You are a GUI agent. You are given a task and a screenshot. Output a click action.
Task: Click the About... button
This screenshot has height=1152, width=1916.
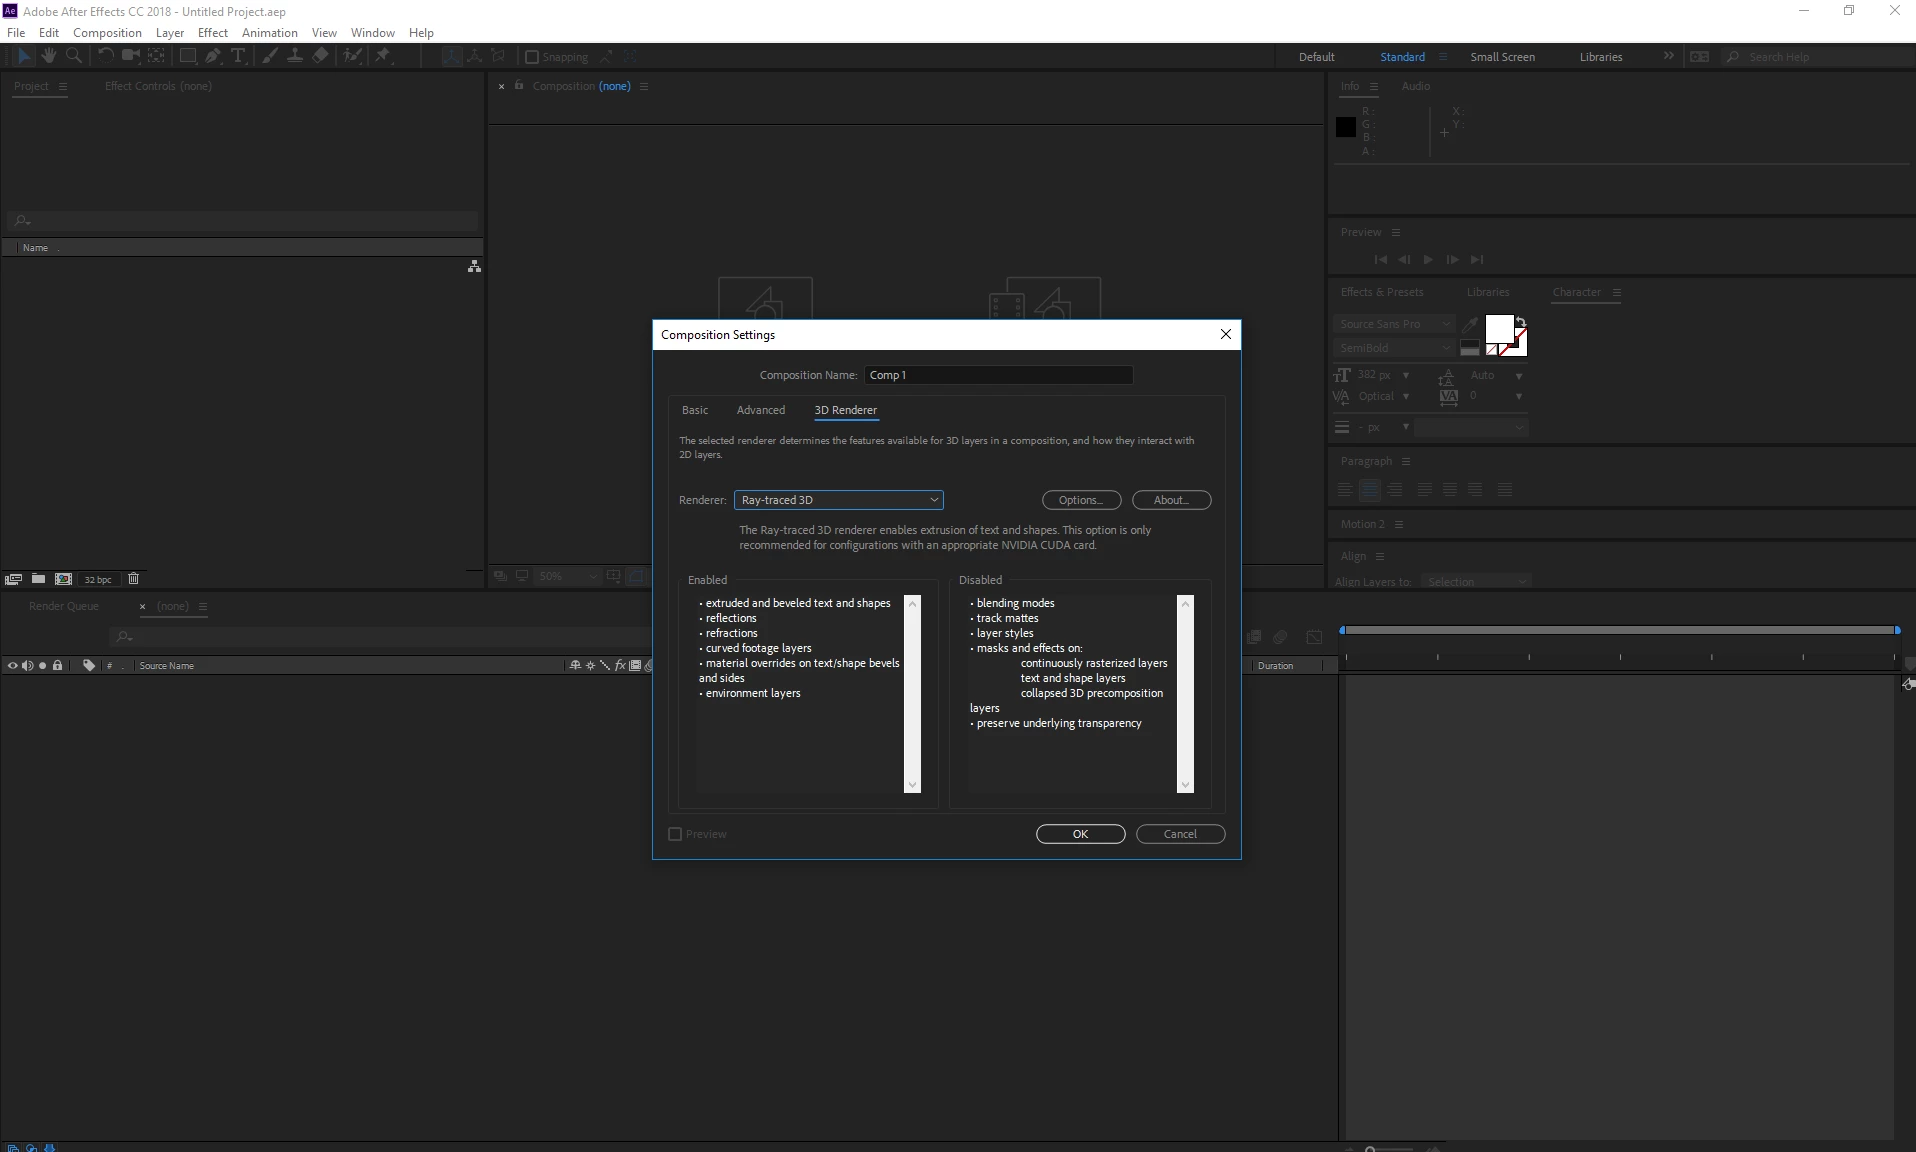(1171, 500)
